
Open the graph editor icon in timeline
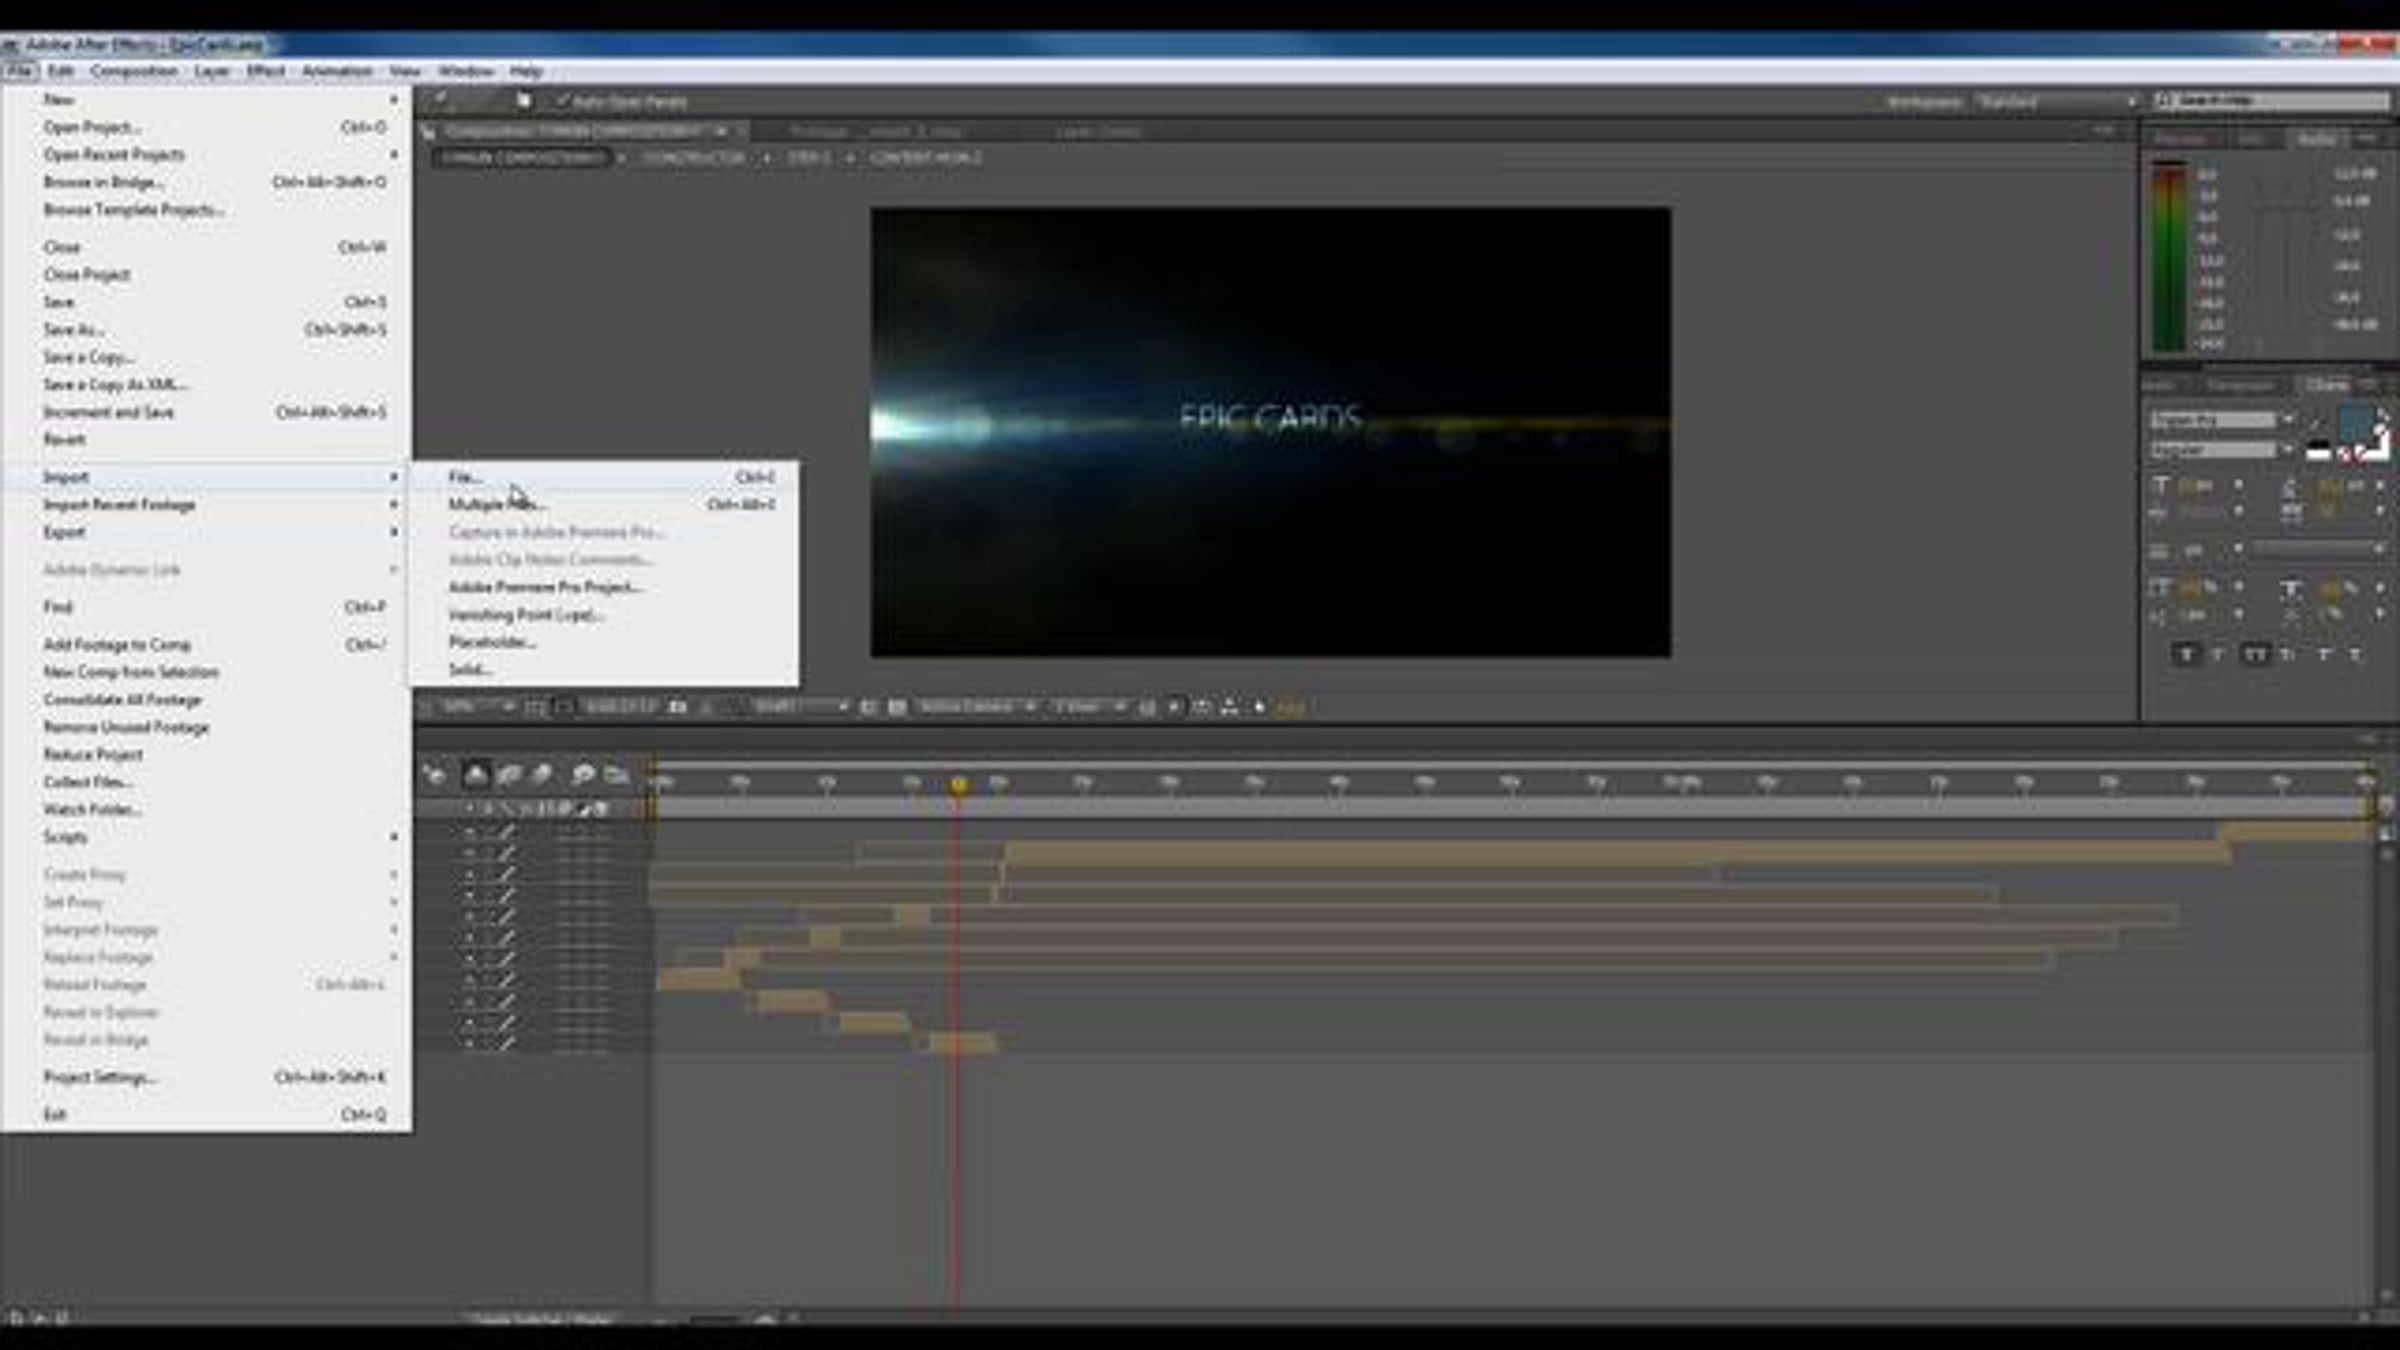(617, 774)
